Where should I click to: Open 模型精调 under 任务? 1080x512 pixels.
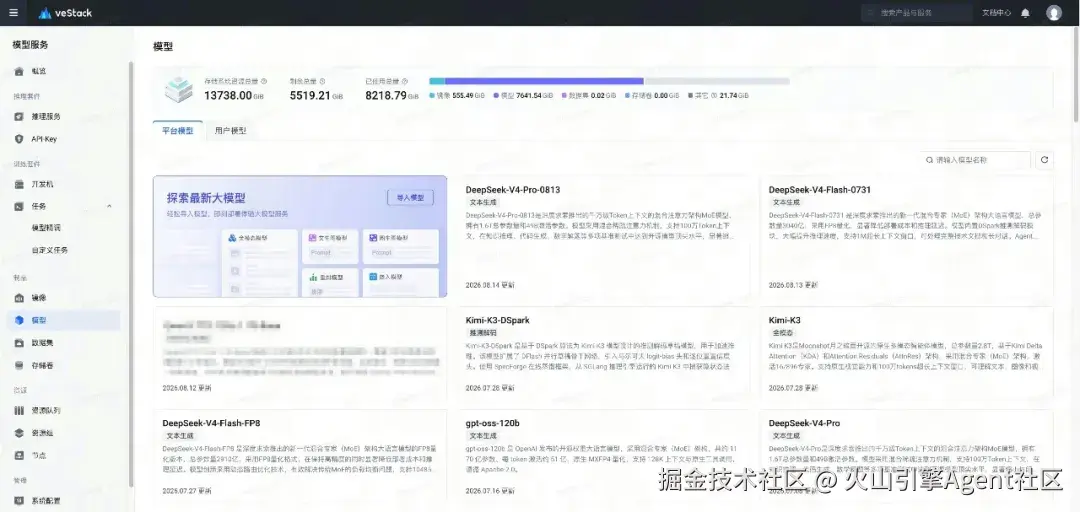(46, 228)
